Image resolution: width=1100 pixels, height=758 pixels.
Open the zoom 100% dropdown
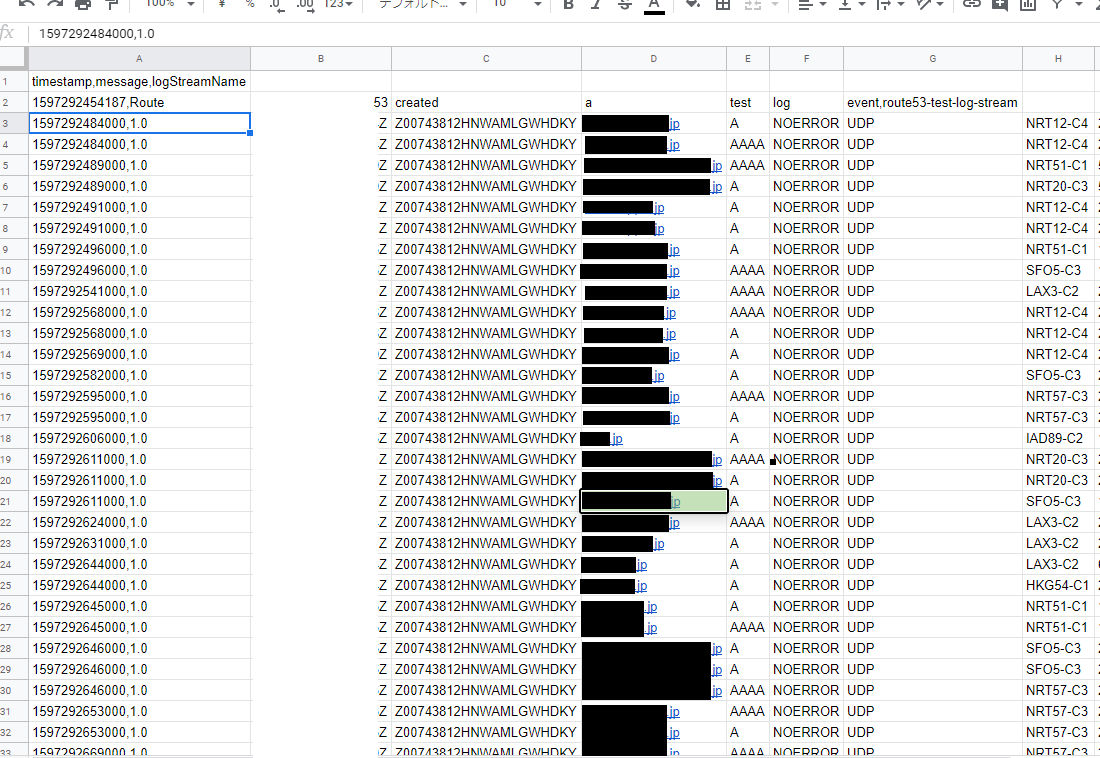pyautogui.click(x=169, y=4)
